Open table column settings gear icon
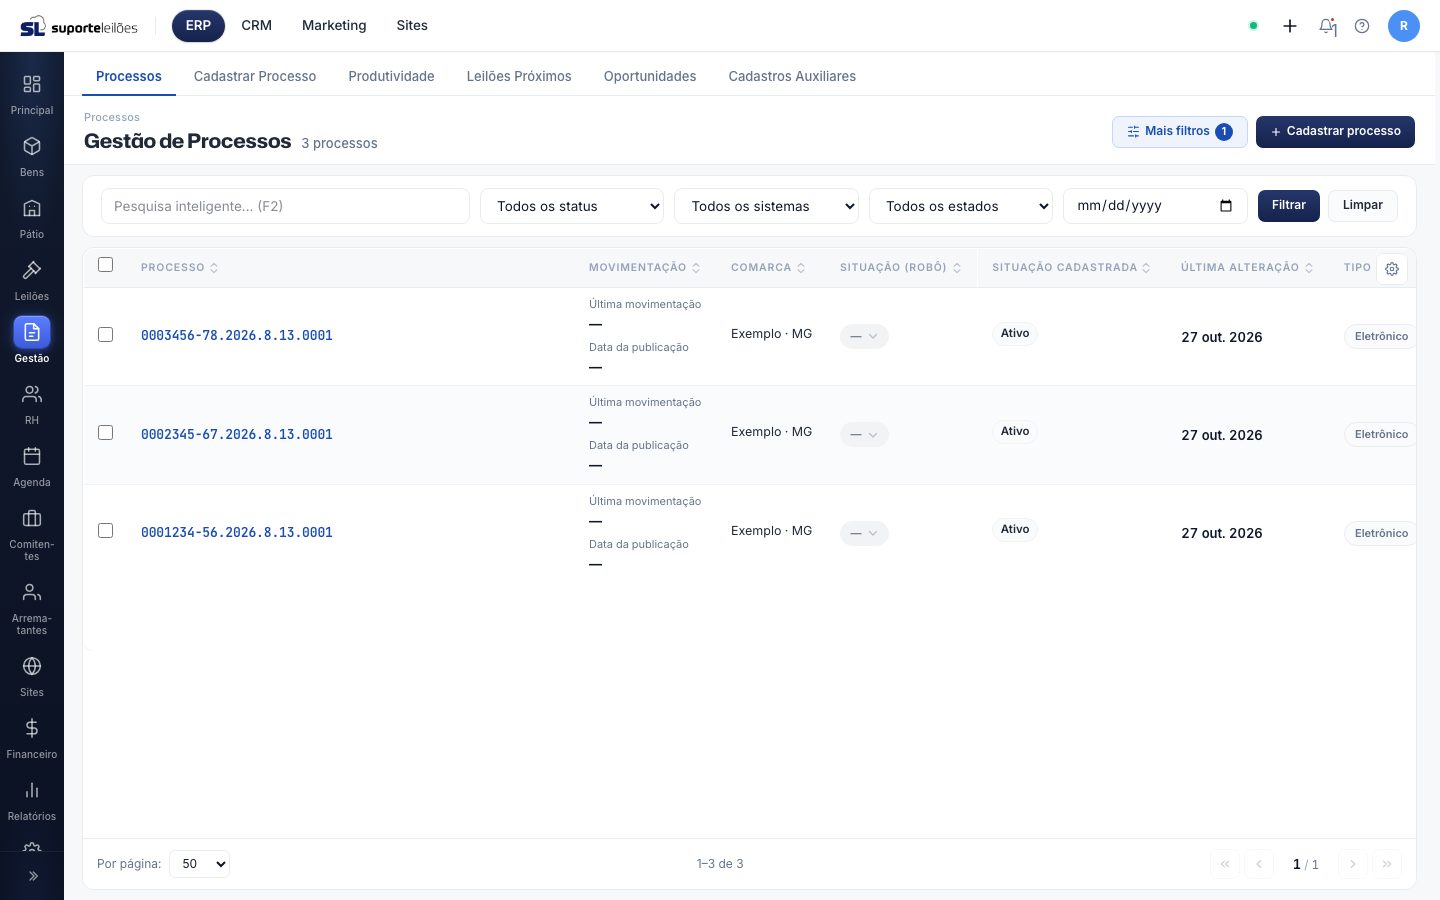 click(x=1392, y=268)
